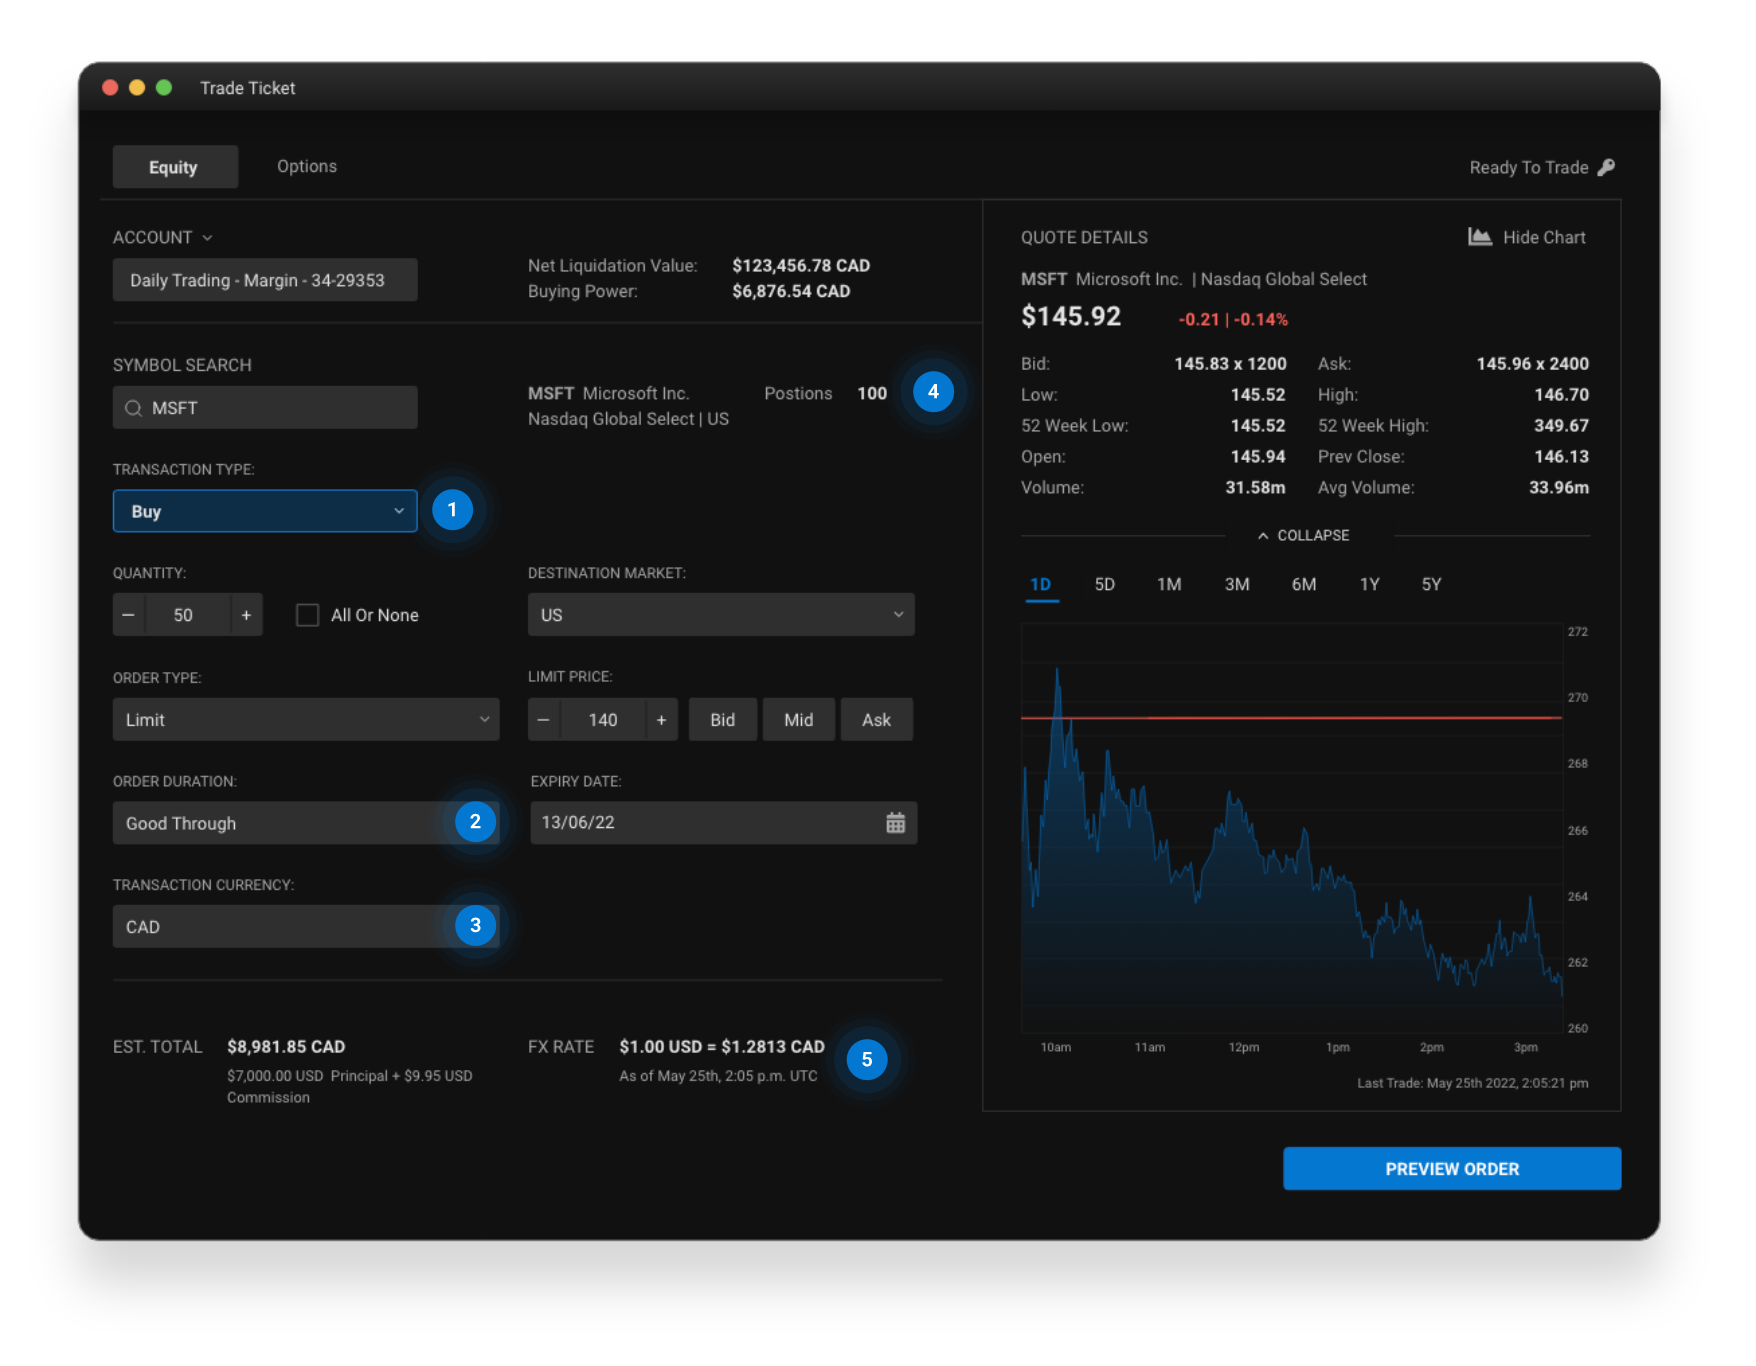Increase quantity with the plus button
This screenshot has width=1756, height=1366.
point(246,615)
